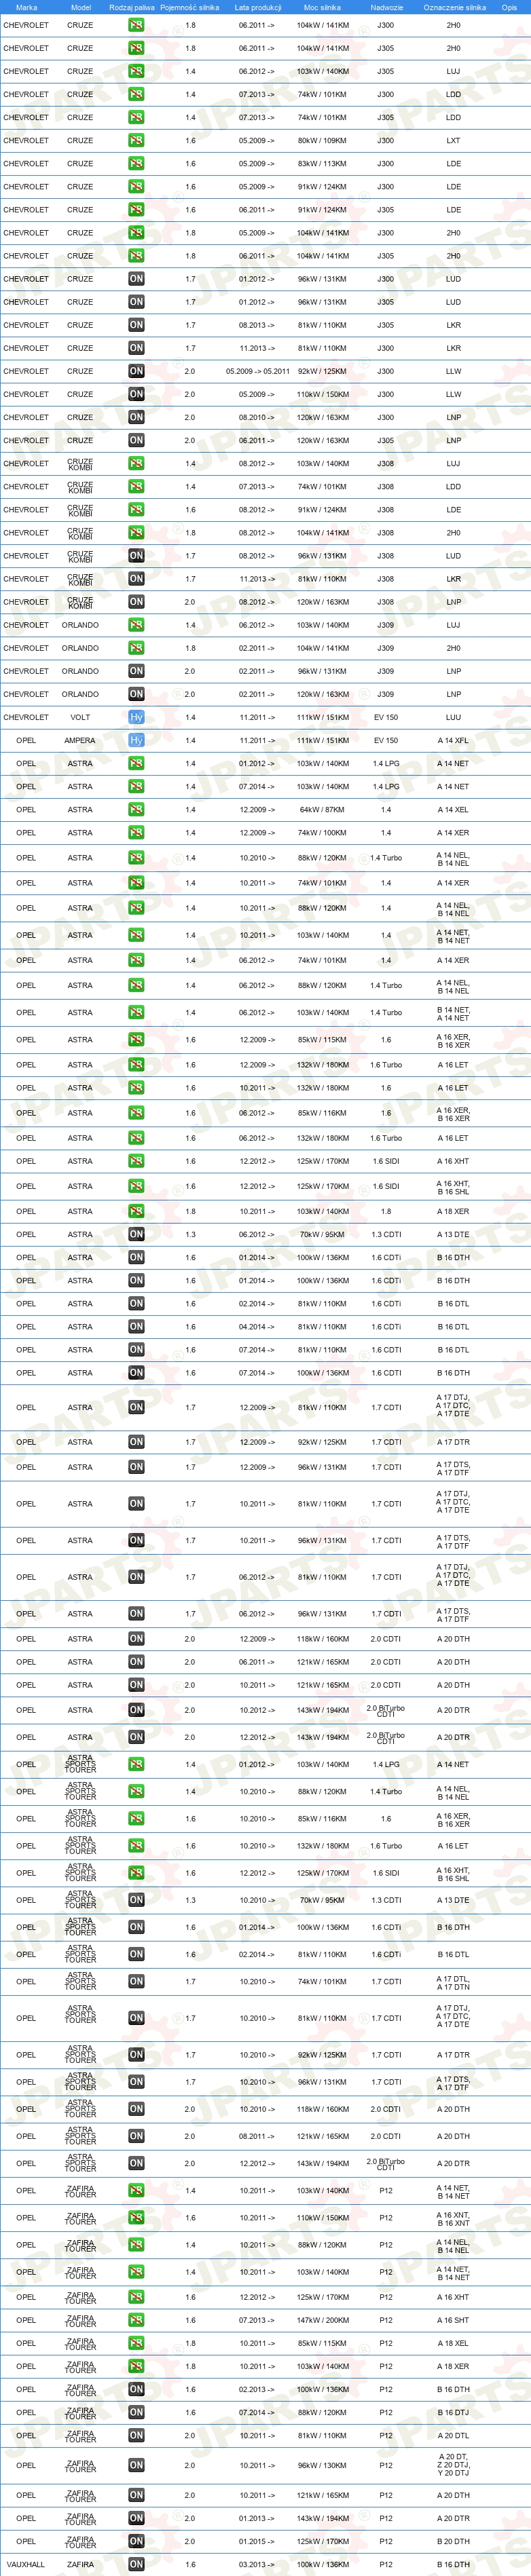Click the AMPERA model cell
This screenshot has width=531, height=2576.
coord(80,741)
